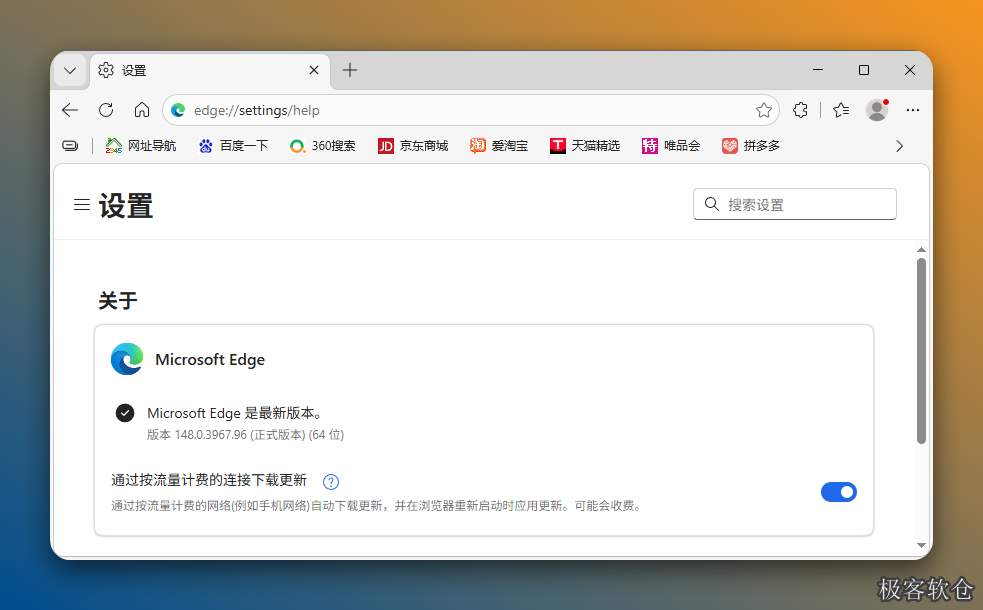Open 拼多多 bookmark
The width and height of the screenshot is (983, 610).
pyautogui.click(x=751, y=146)
